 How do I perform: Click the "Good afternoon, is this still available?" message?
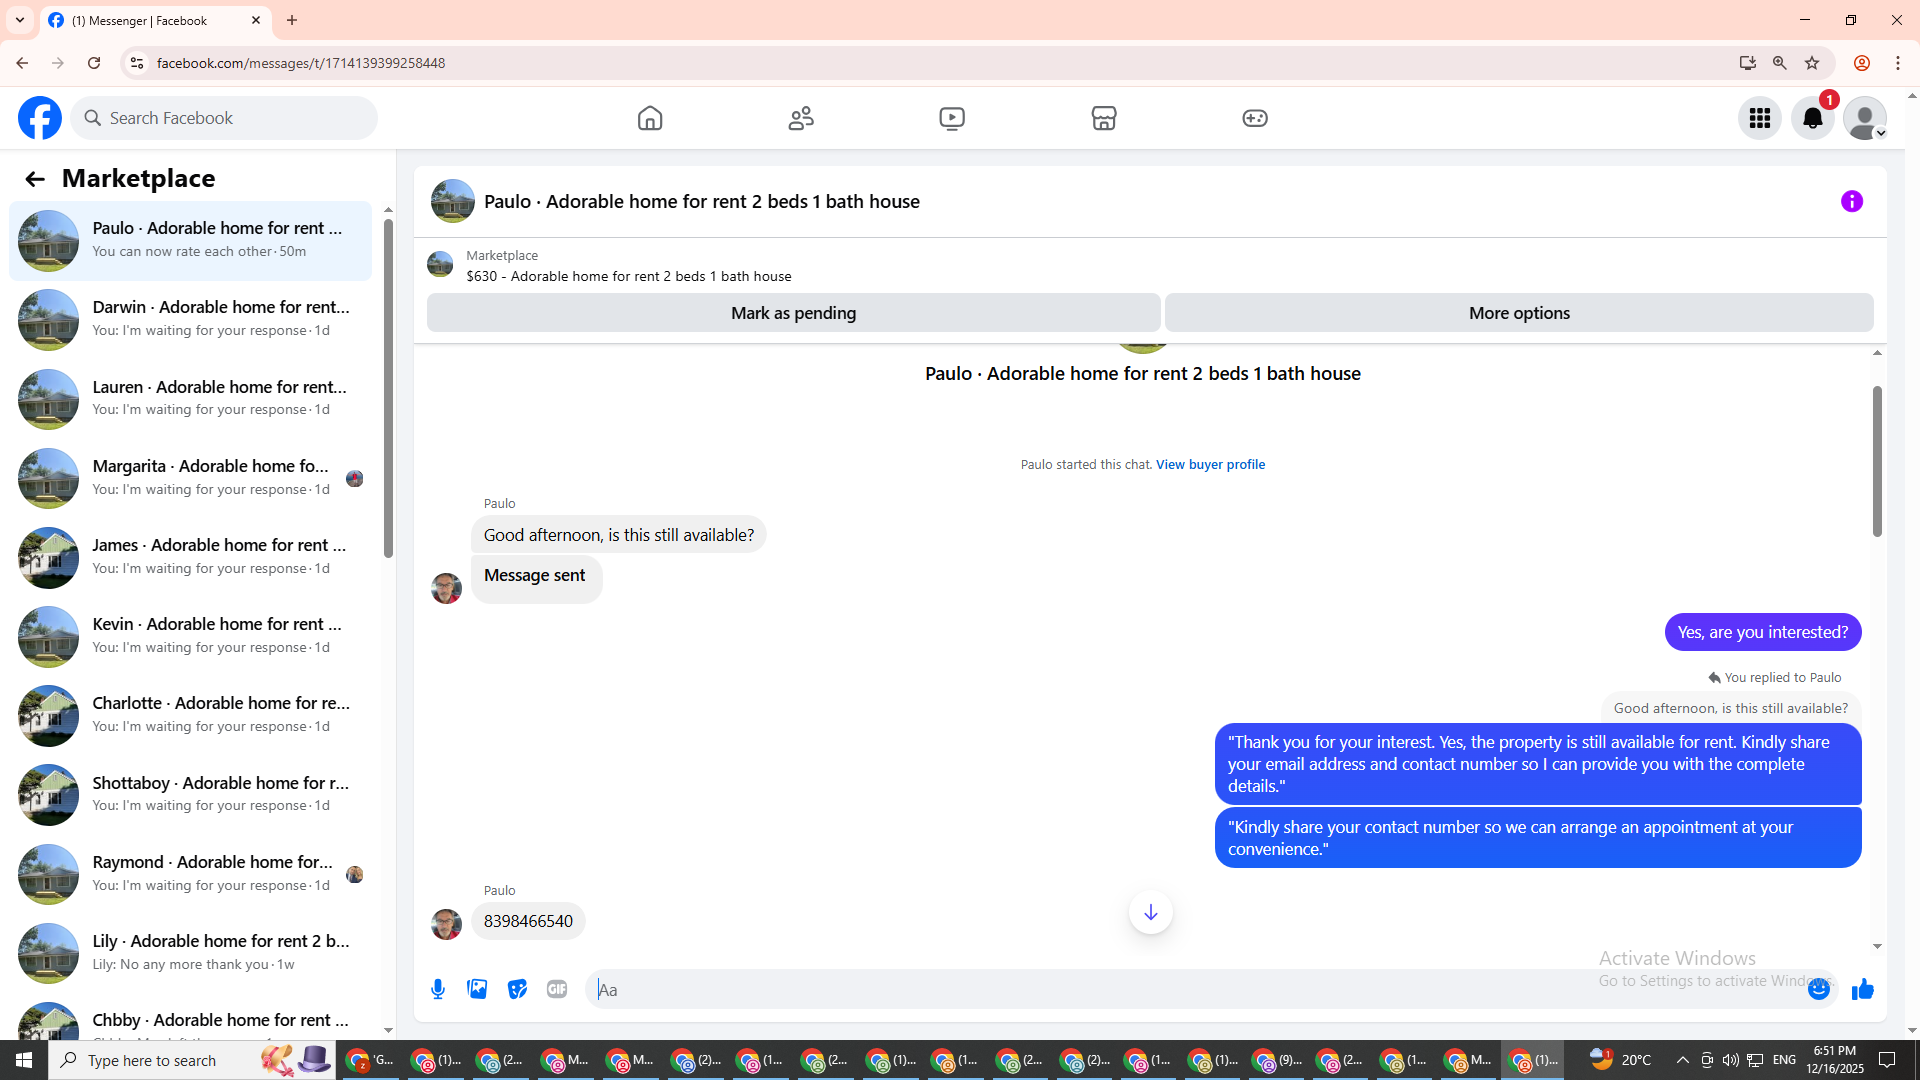coord(619,535)
